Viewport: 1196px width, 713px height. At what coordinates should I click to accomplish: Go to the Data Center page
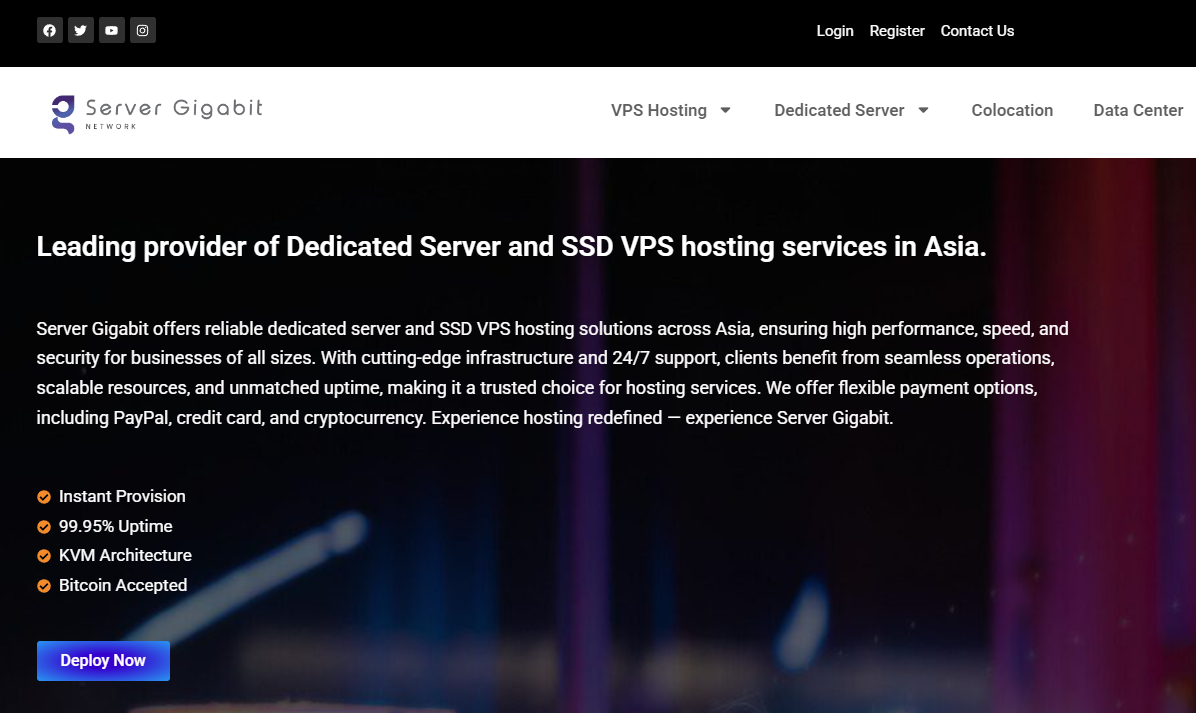(1138, 110)
